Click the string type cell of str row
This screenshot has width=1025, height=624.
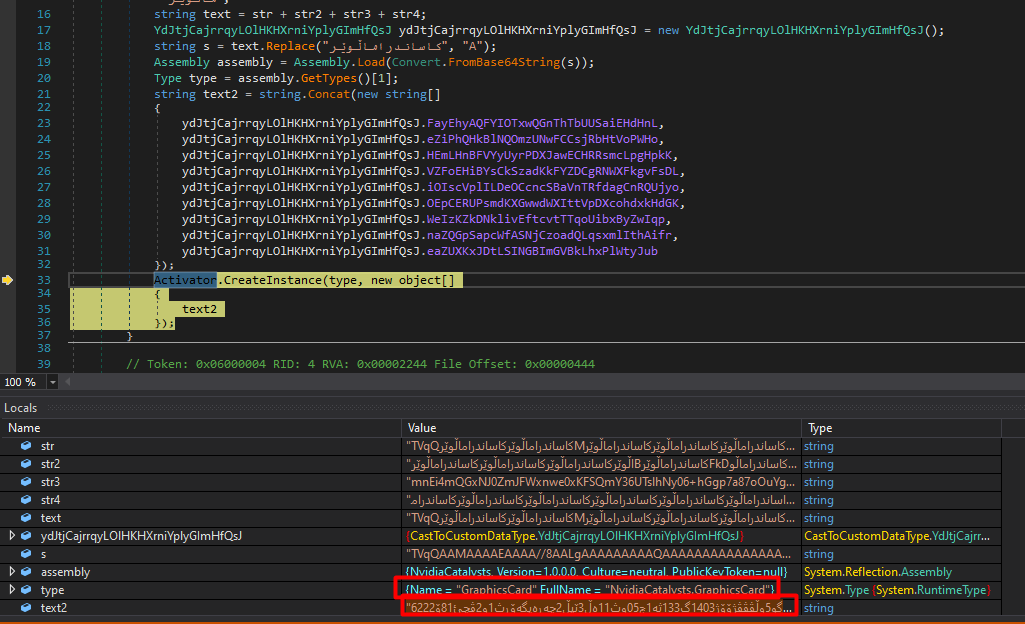coord(818,446)
